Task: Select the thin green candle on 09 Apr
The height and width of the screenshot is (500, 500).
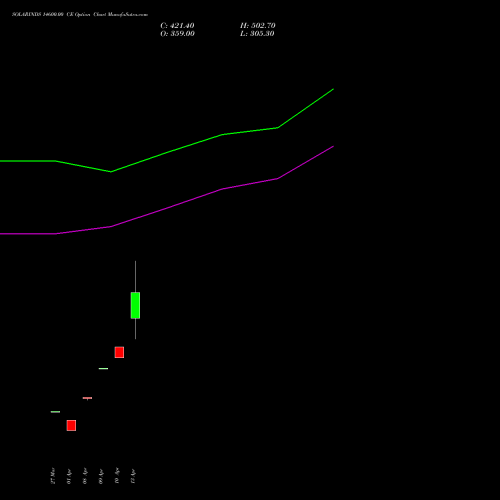Action: click(x=103, y=368)
